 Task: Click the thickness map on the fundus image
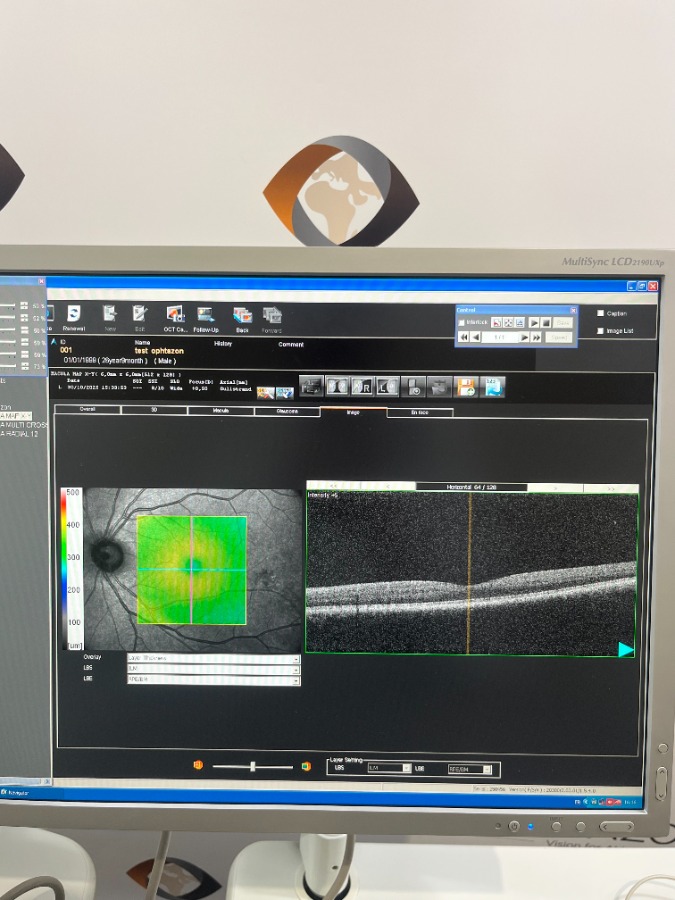(191, 570)
